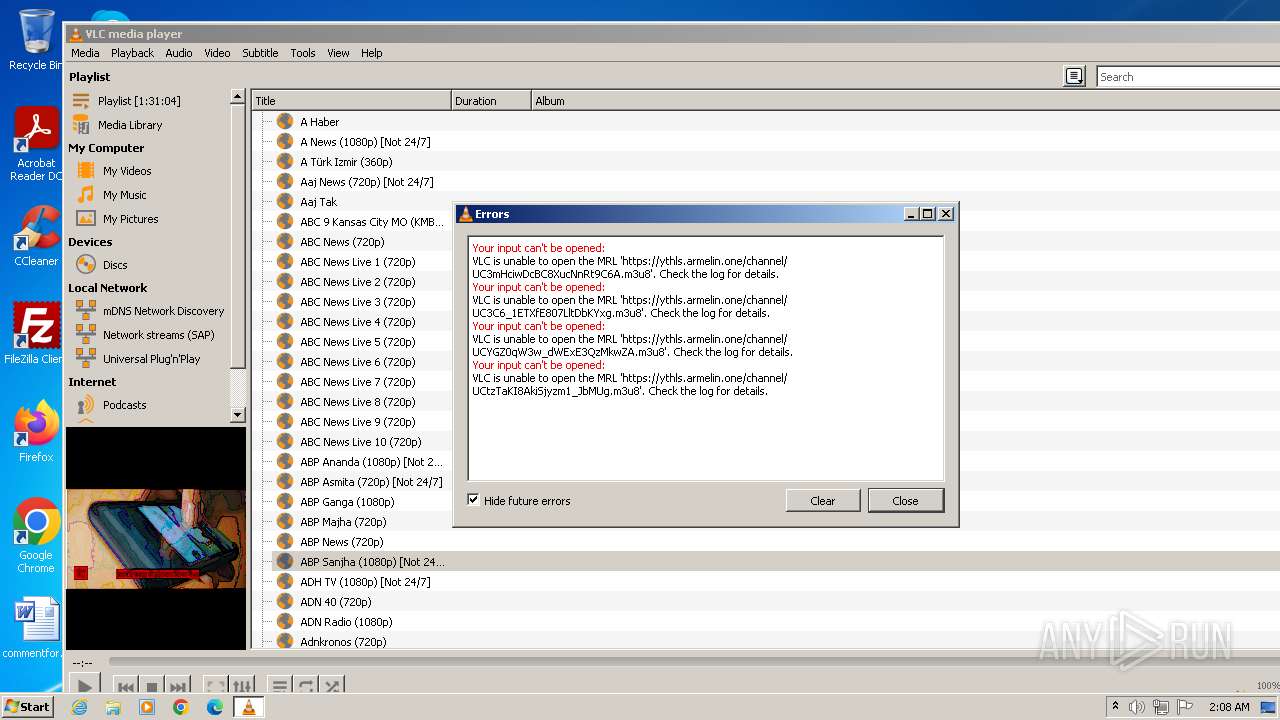The image size is (1280, 720).
Task: Select ABP Ganga (1080p) entry
Action: [x=347, y=502]
